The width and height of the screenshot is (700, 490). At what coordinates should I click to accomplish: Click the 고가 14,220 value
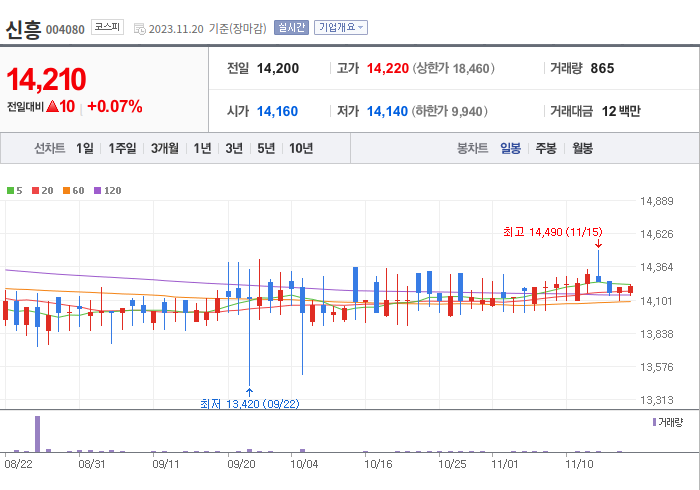(x=388, y=68)
